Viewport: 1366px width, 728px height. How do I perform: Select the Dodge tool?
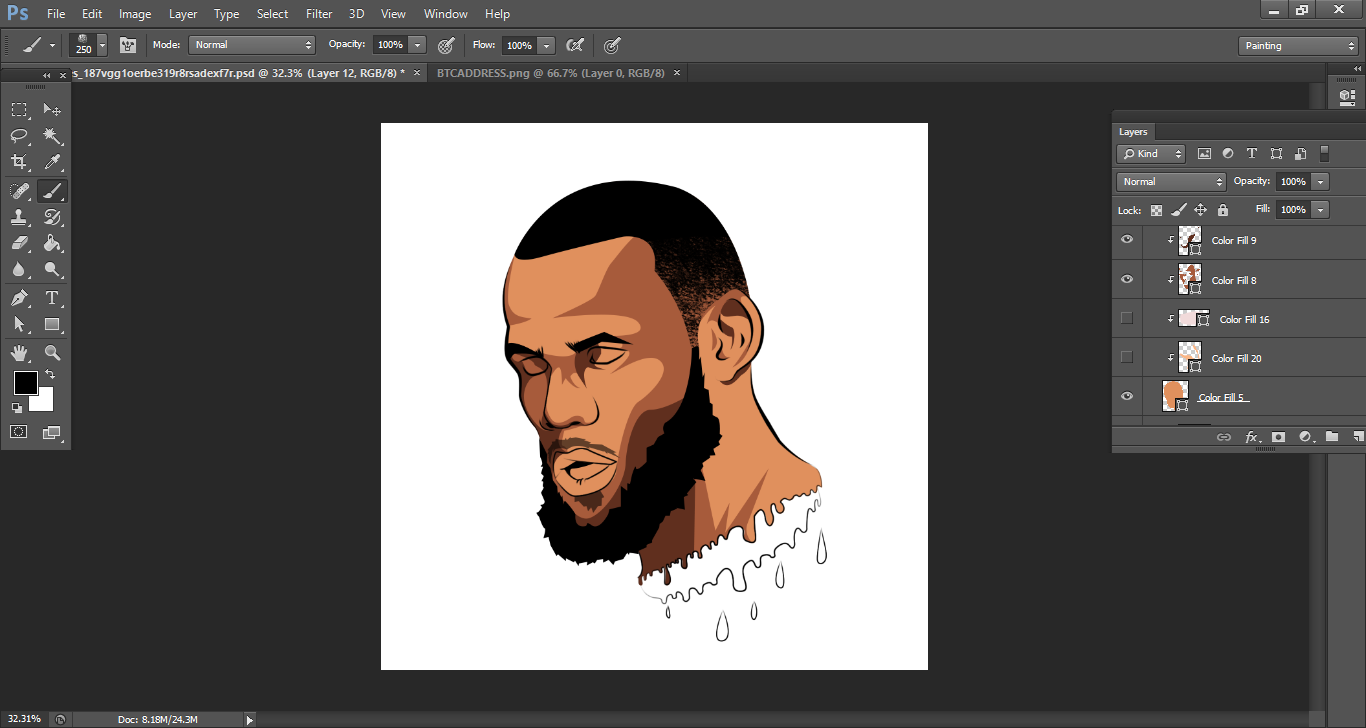53,269
